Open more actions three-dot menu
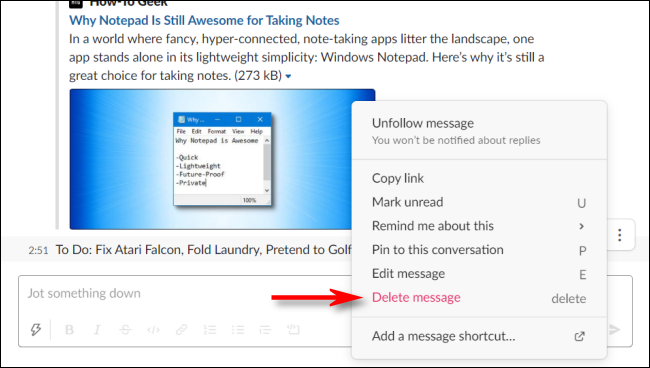This screenshot has width=650, height=368. 620,235
